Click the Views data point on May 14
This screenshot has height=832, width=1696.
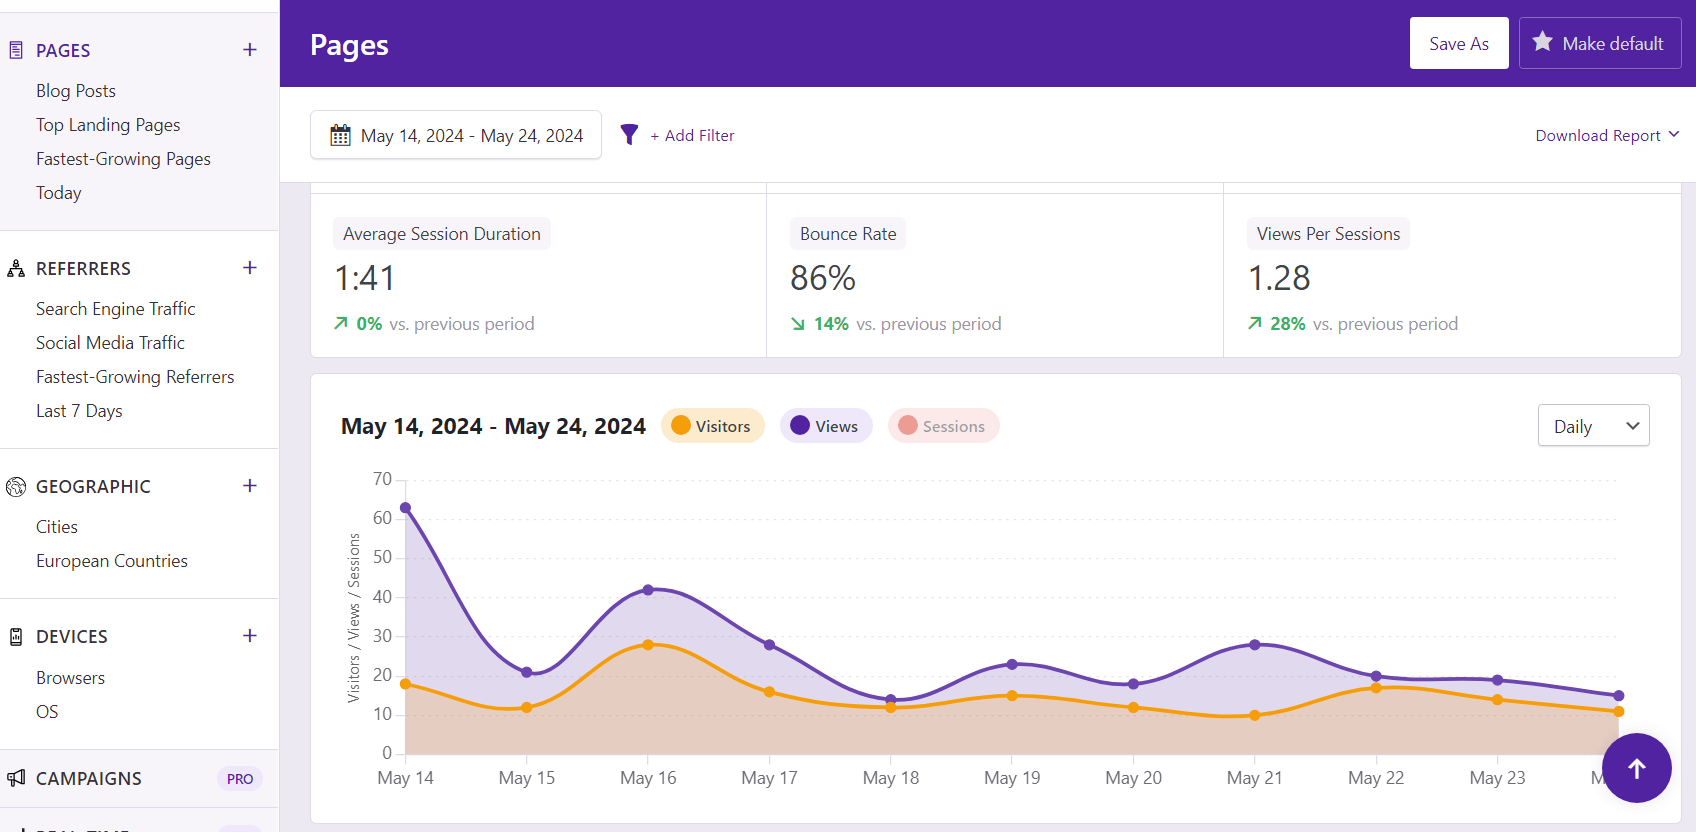405,508
